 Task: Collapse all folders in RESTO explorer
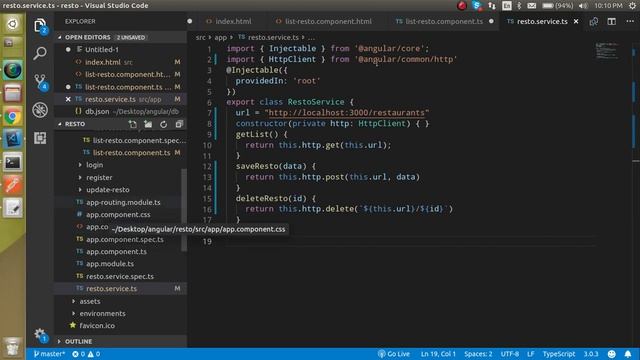[179, 124]
